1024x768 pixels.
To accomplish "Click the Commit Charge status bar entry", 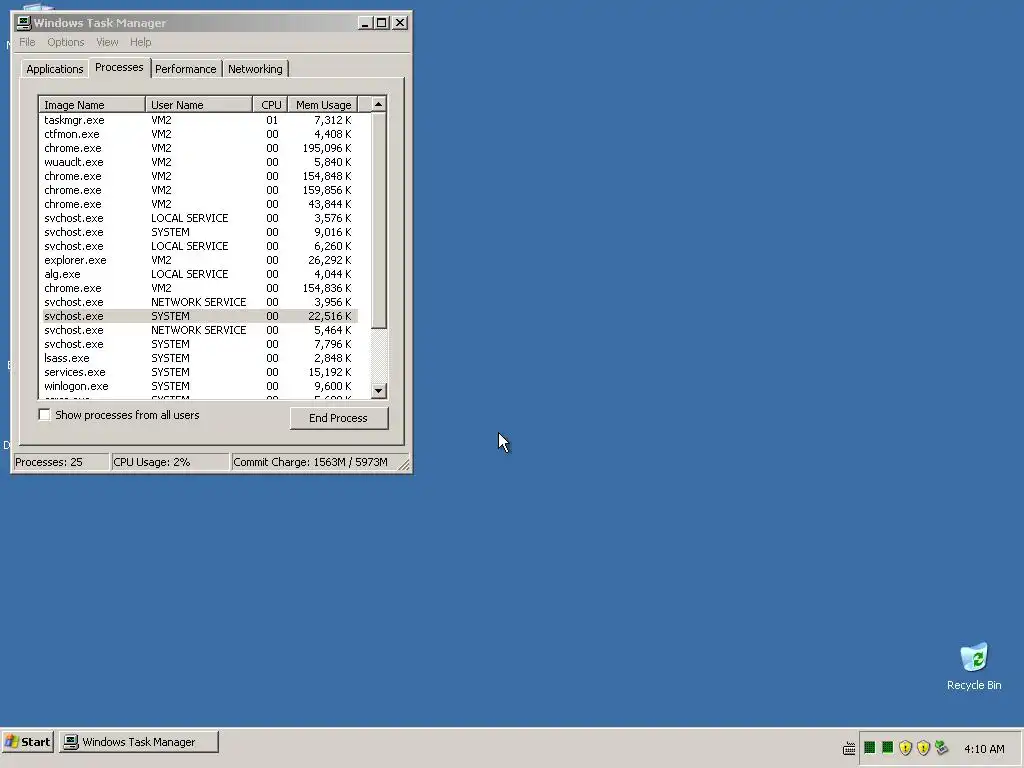I will (313, 462).
